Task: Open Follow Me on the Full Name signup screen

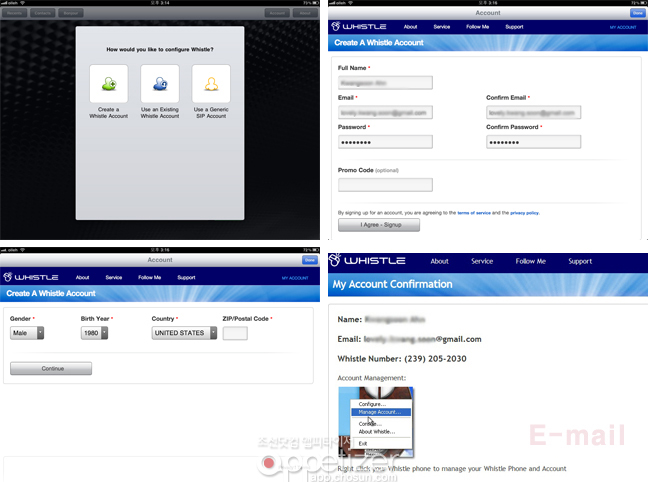Action: 478,27
